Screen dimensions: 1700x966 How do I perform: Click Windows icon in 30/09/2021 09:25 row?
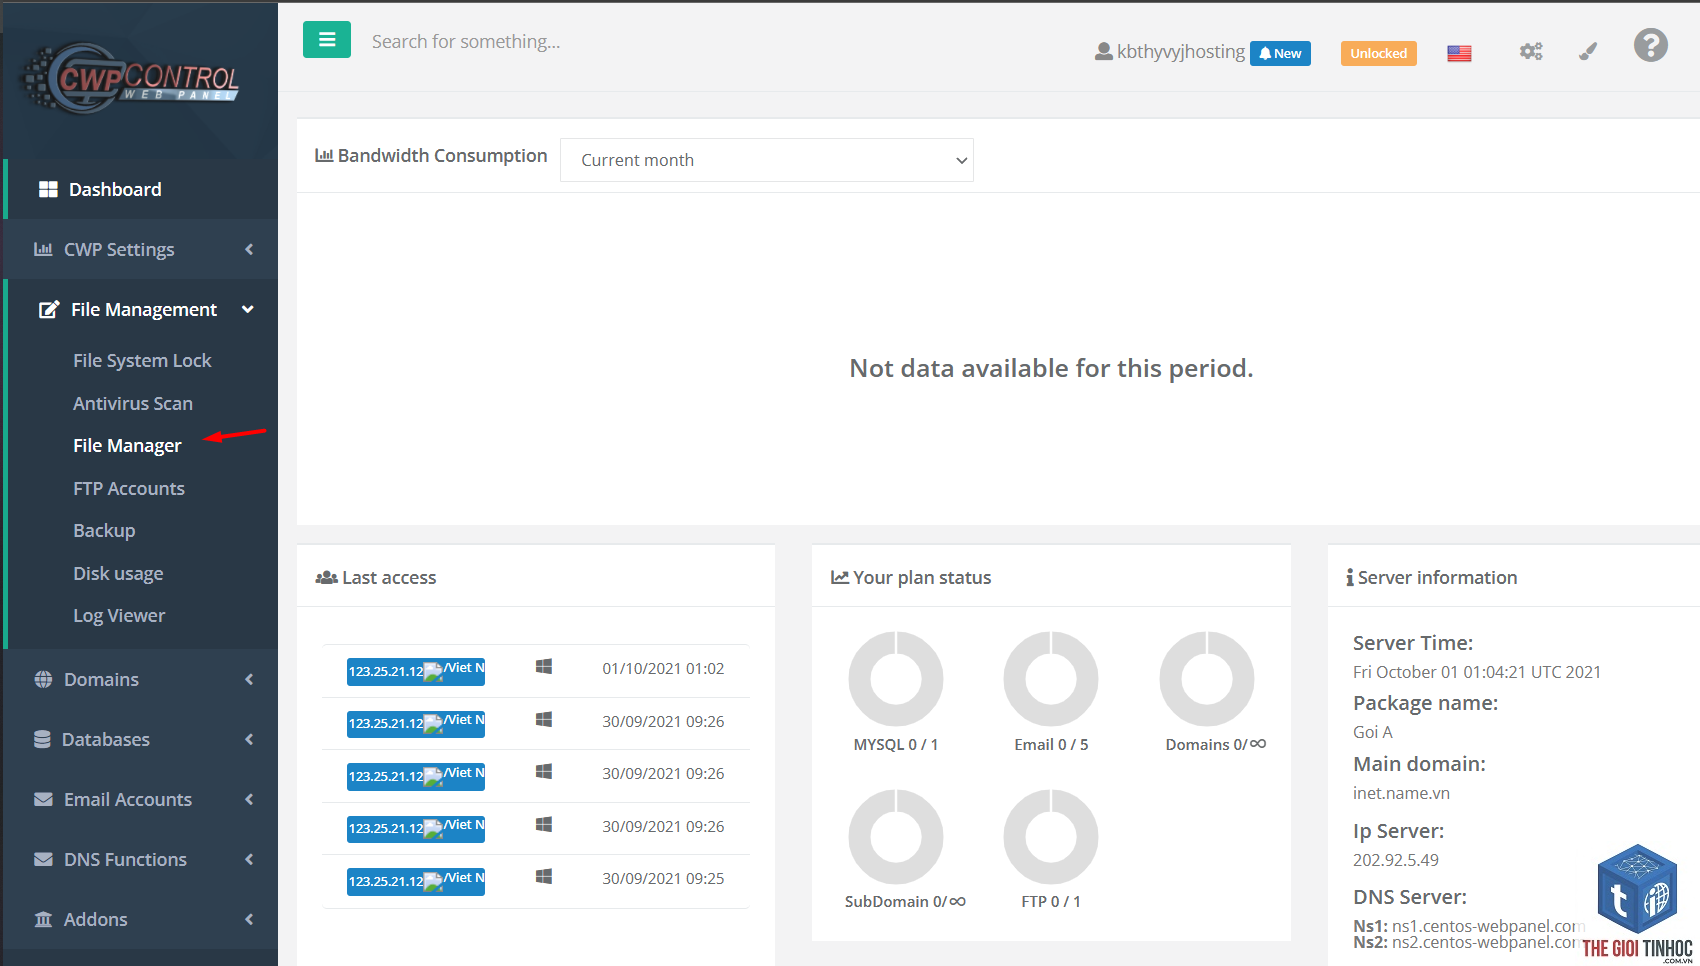click(544, 876)
